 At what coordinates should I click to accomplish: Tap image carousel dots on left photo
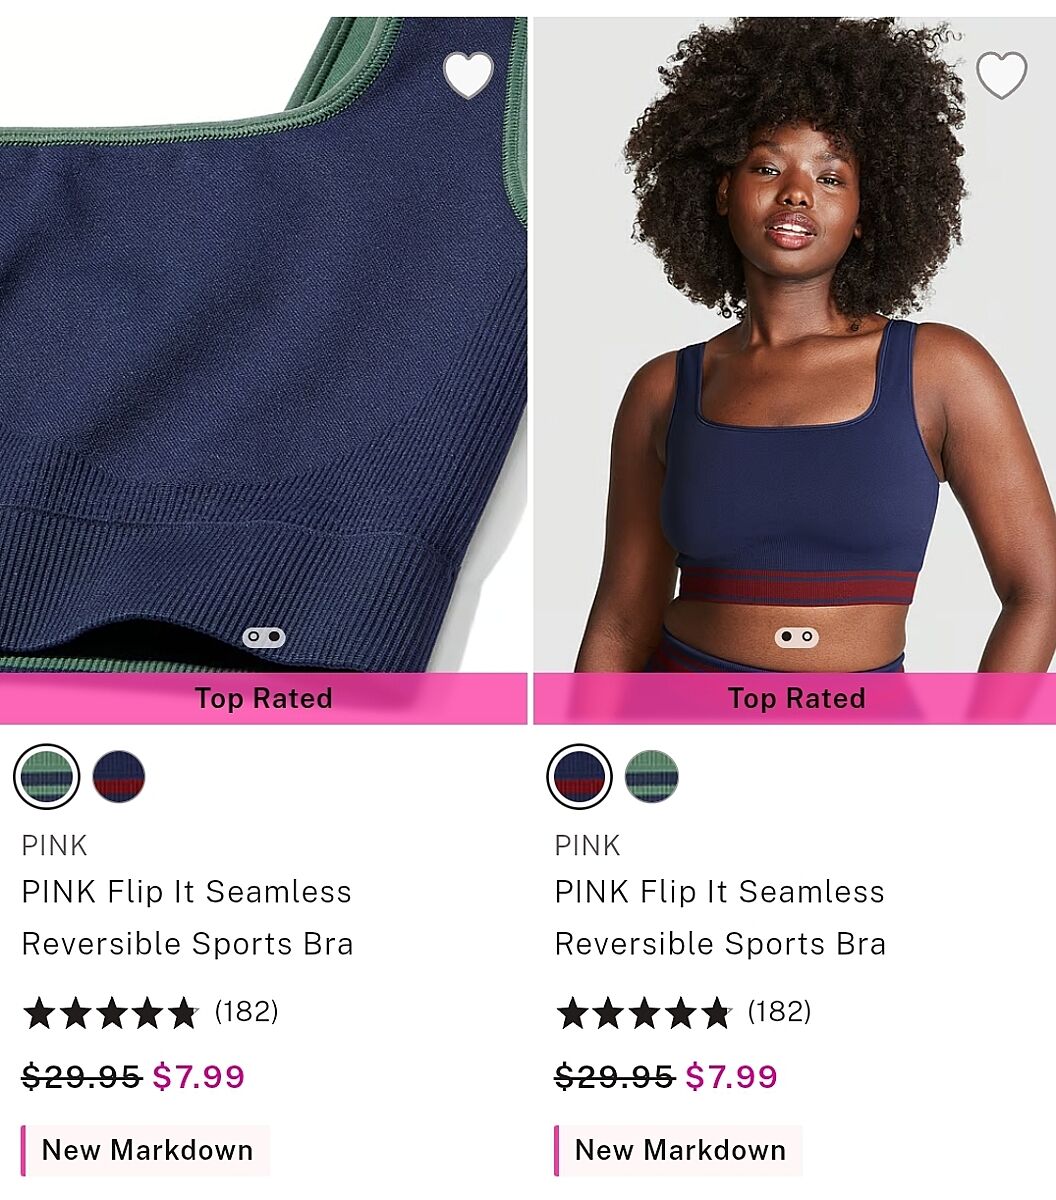tap(264, 637)
